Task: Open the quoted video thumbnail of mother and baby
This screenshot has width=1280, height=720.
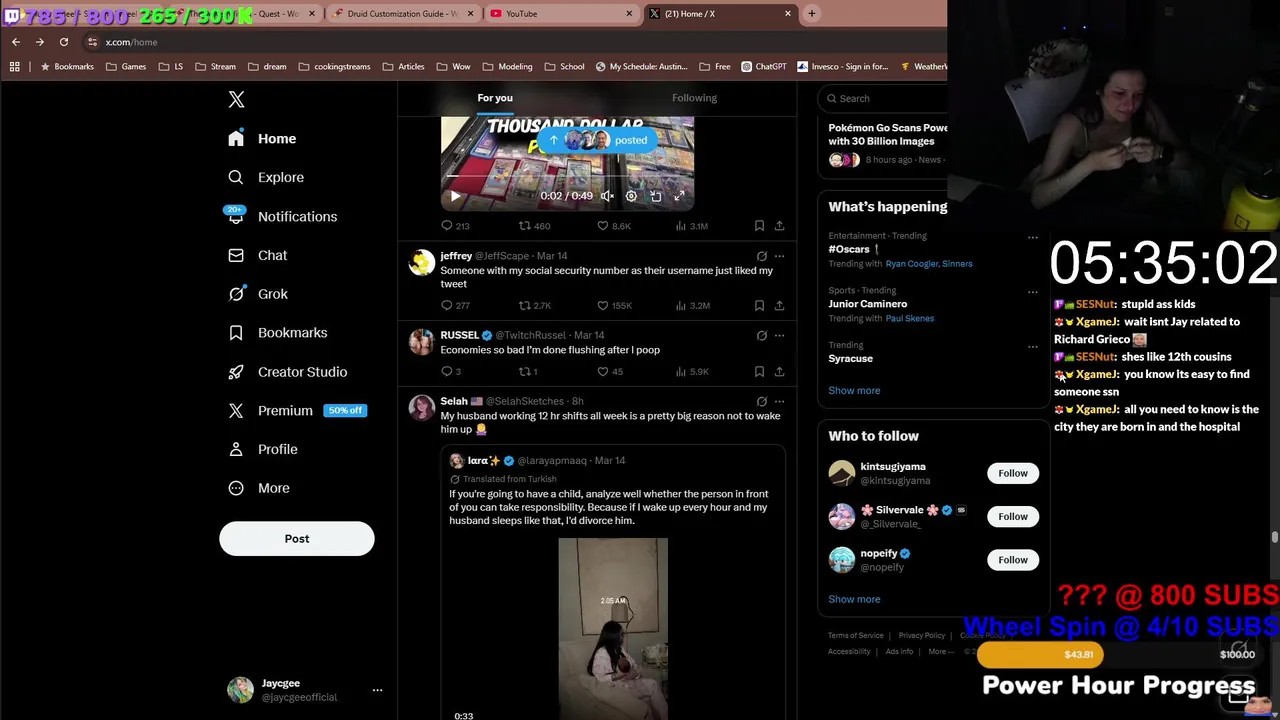Action: 613,629
